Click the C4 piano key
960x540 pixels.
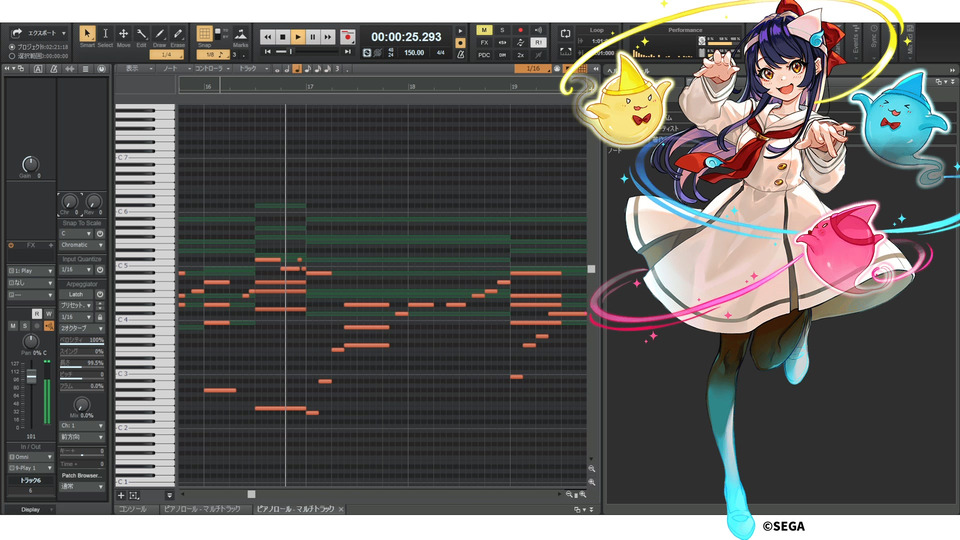click(x=145, y=320)
